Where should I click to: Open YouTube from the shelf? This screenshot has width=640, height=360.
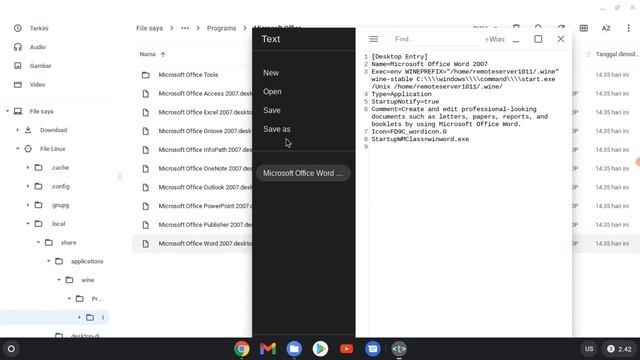[x=346, y=349]
